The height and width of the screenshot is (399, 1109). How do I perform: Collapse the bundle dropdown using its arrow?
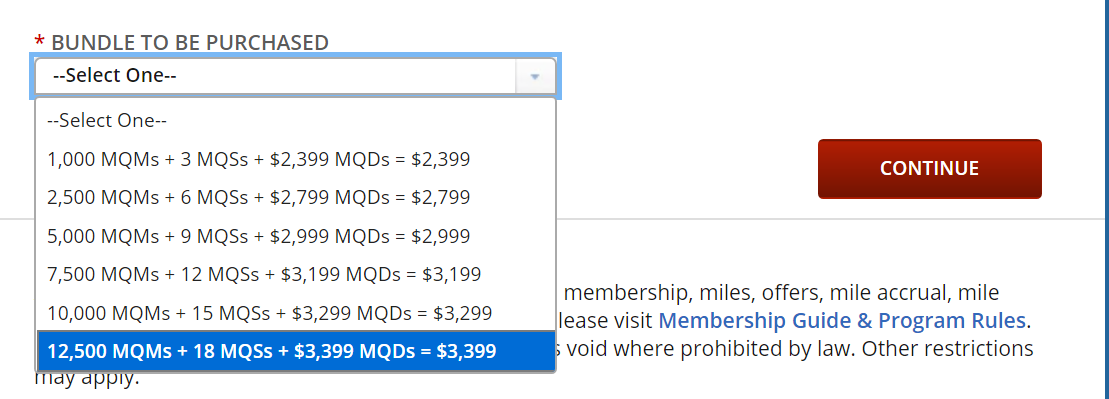(x=535, y=76)
